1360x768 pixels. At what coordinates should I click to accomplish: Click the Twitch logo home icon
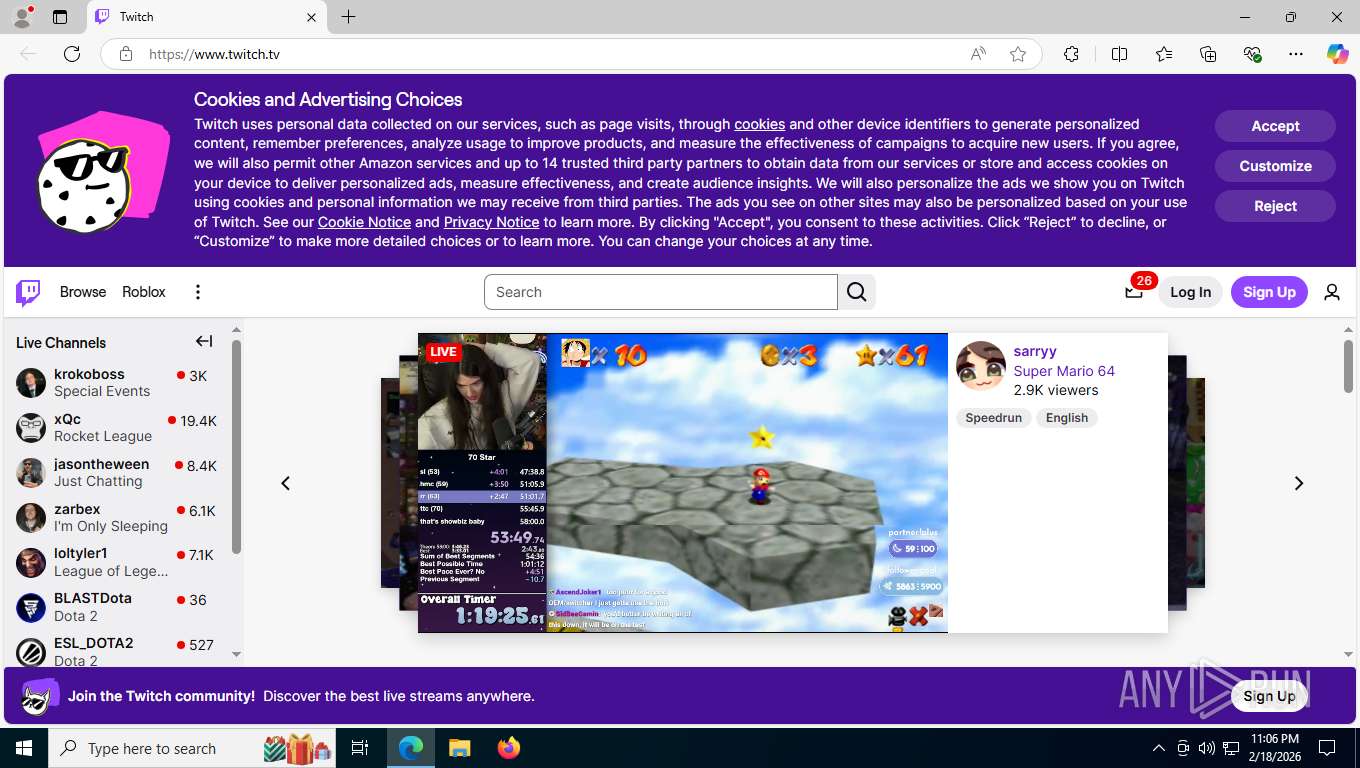click(x=28, y=292)
